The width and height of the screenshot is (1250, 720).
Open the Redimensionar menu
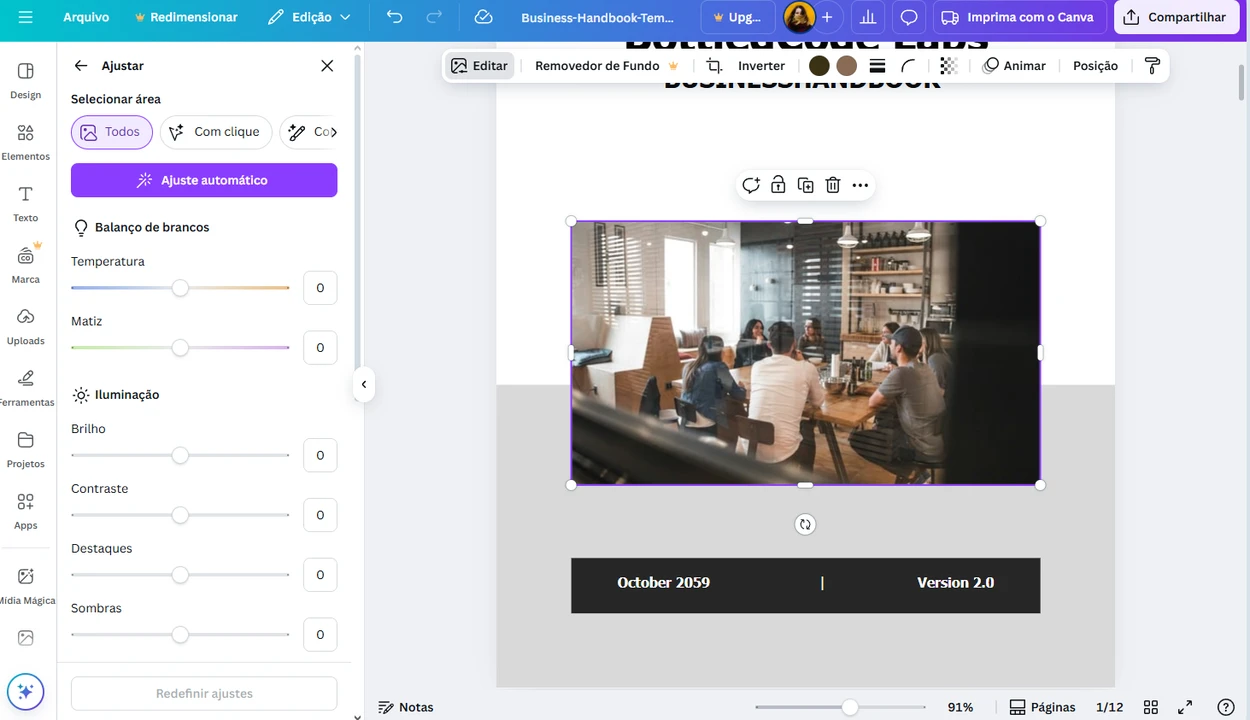(186, 17)
